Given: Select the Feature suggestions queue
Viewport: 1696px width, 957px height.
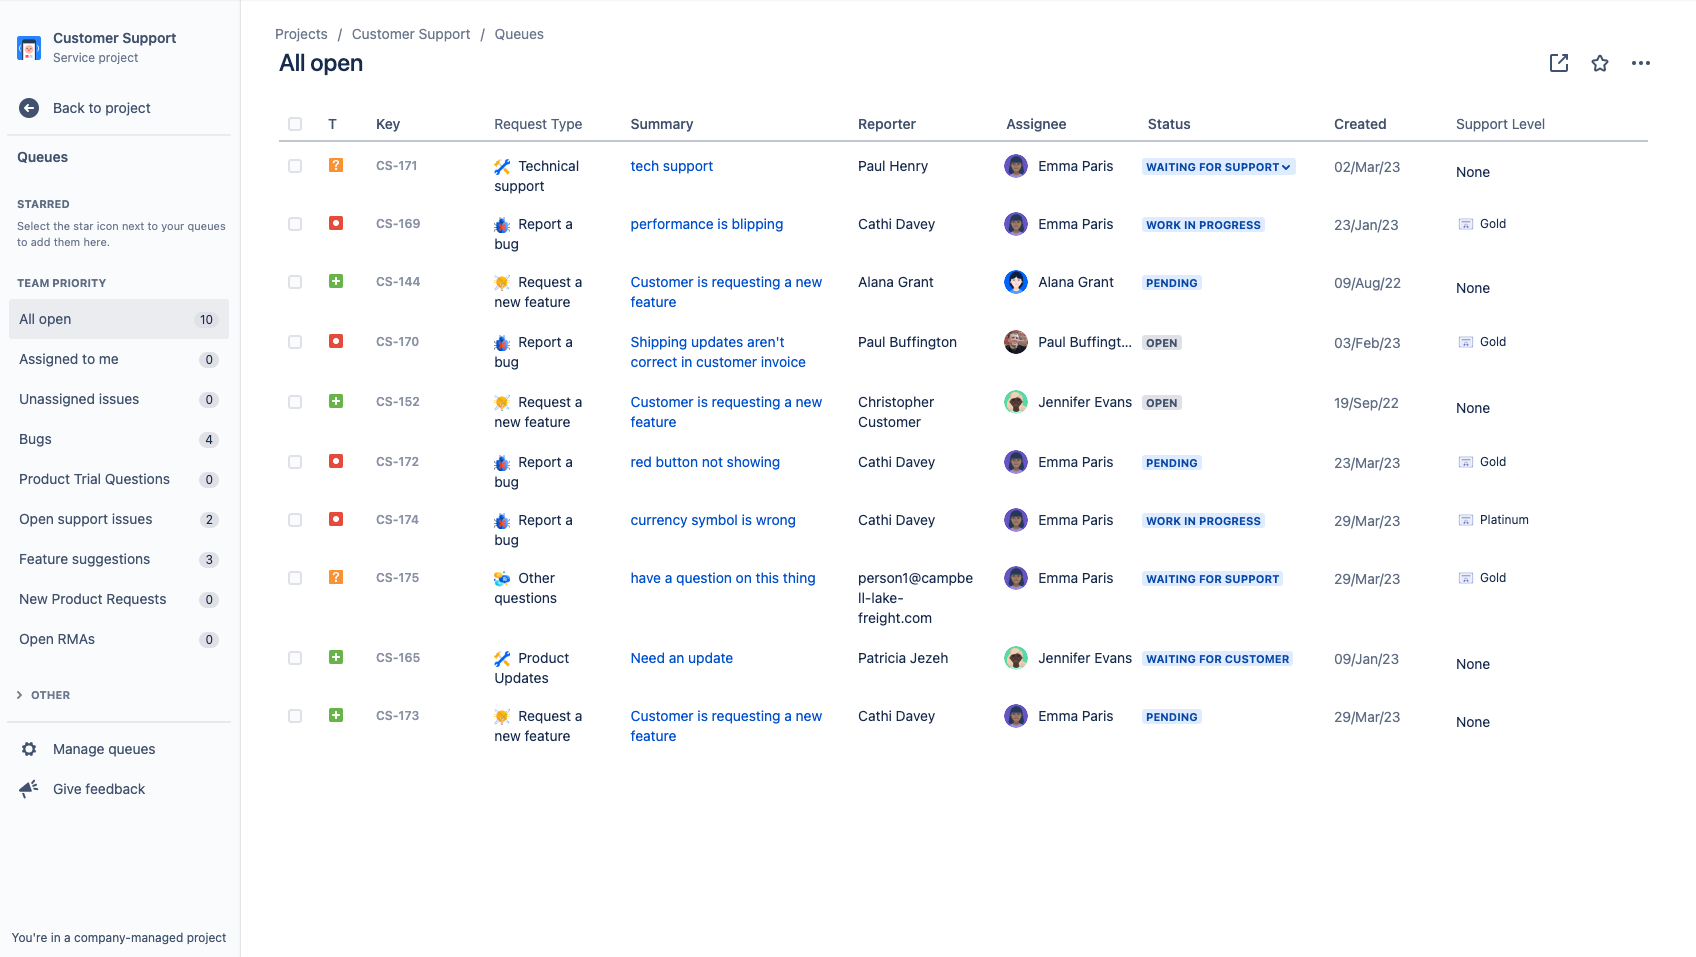Looking at the screenshot, I should coord(84,559).
